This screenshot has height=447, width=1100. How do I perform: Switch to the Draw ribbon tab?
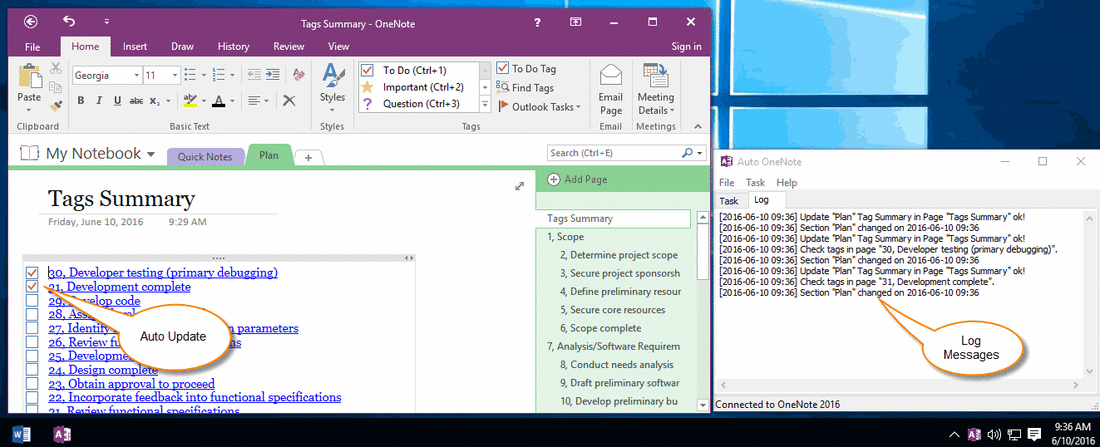click(x=182, y=46)
